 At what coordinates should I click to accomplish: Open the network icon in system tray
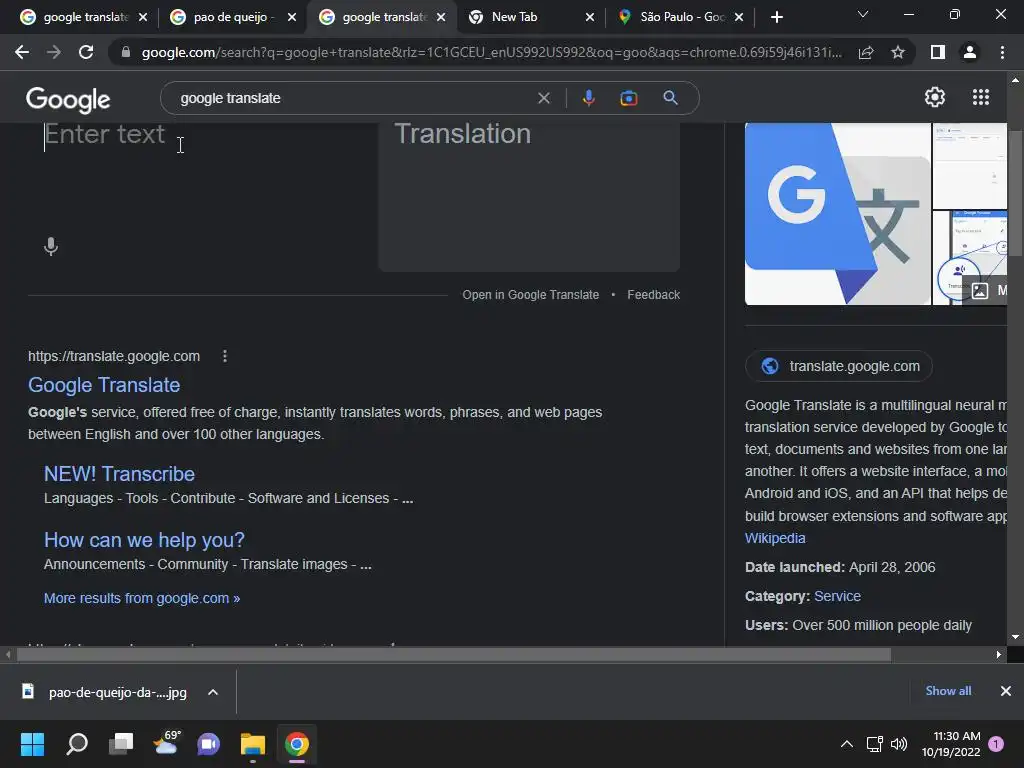[x=874, y=744]
